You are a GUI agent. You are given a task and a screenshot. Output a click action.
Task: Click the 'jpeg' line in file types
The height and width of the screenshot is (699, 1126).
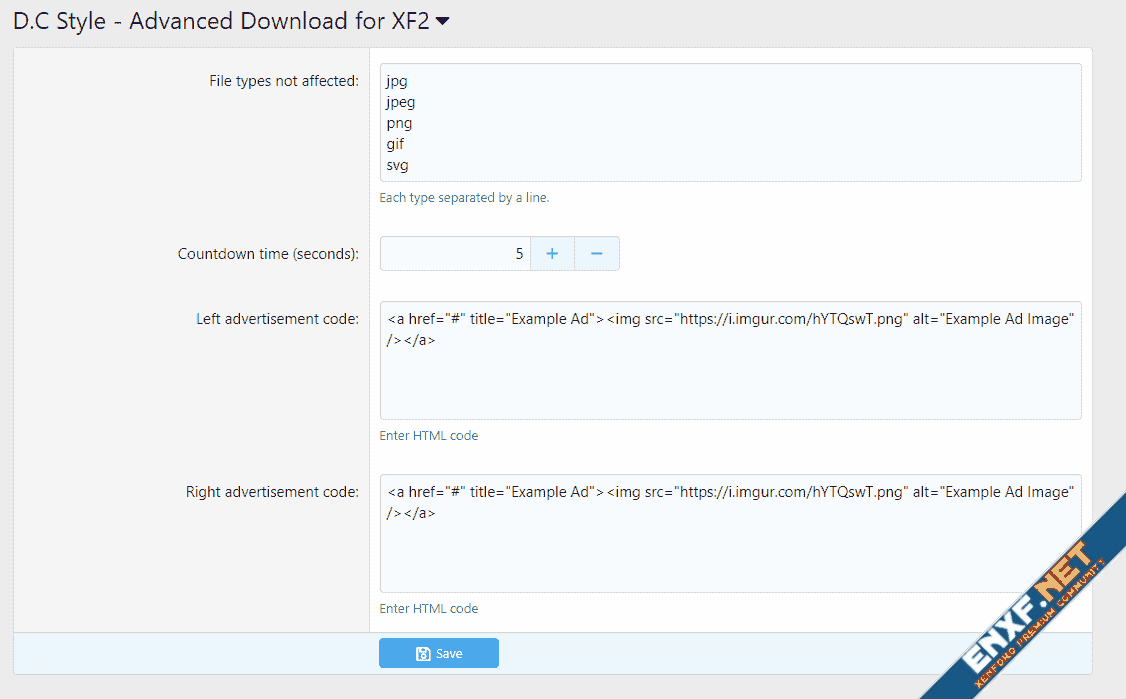coord(401,102)
